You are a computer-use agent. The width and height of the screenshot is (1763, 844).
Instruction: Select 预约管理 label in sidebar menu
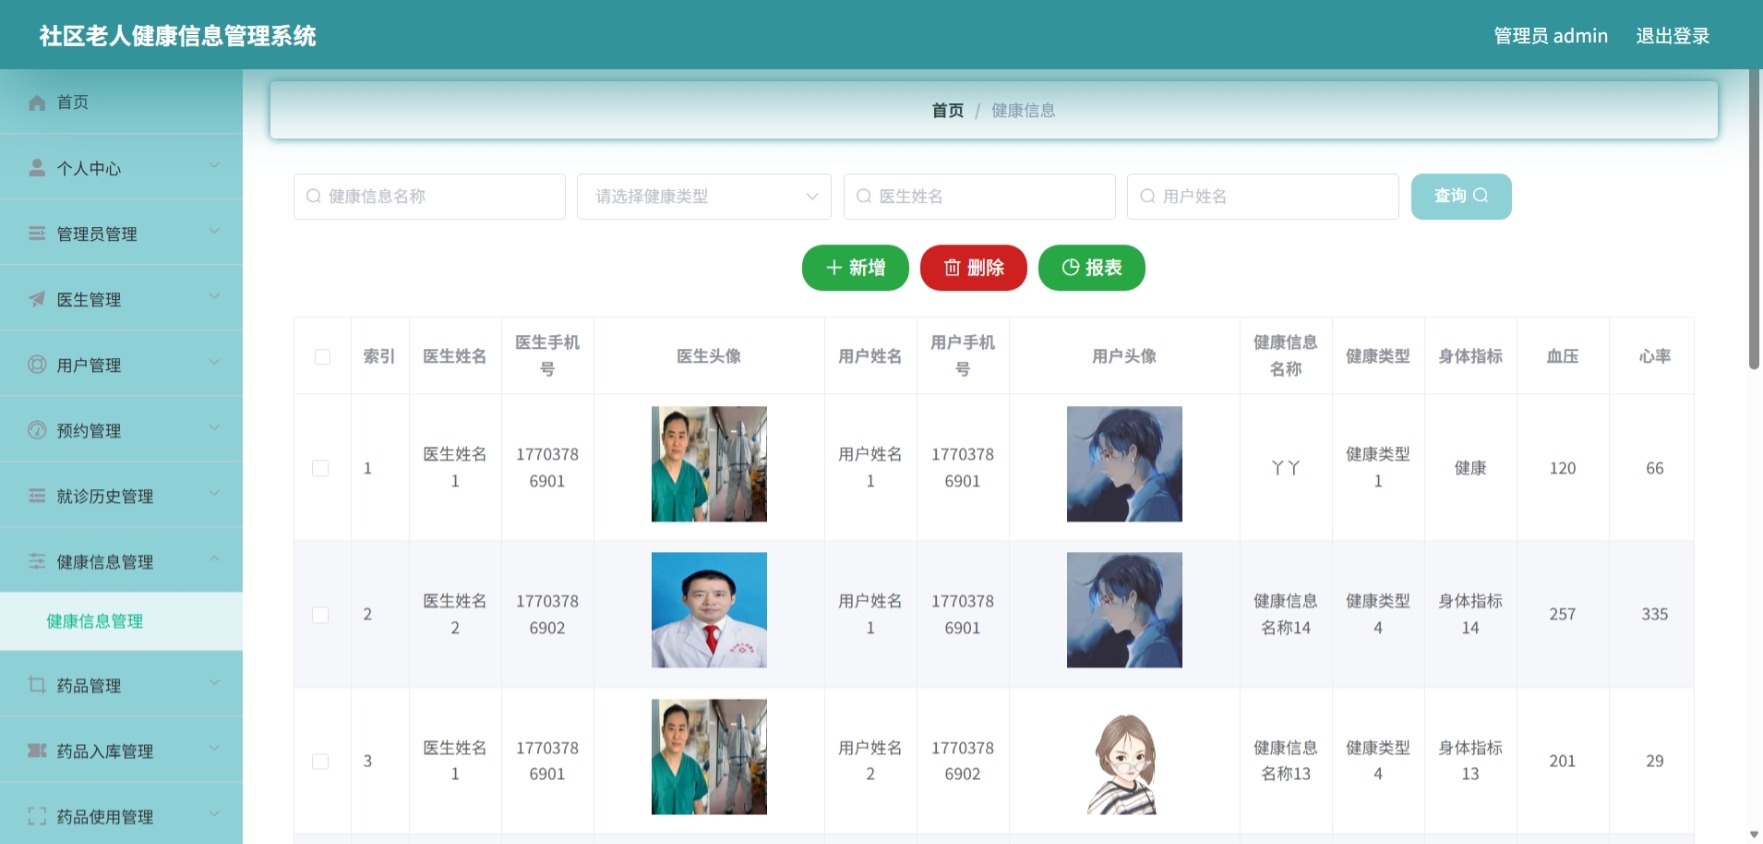pos(89,430)
